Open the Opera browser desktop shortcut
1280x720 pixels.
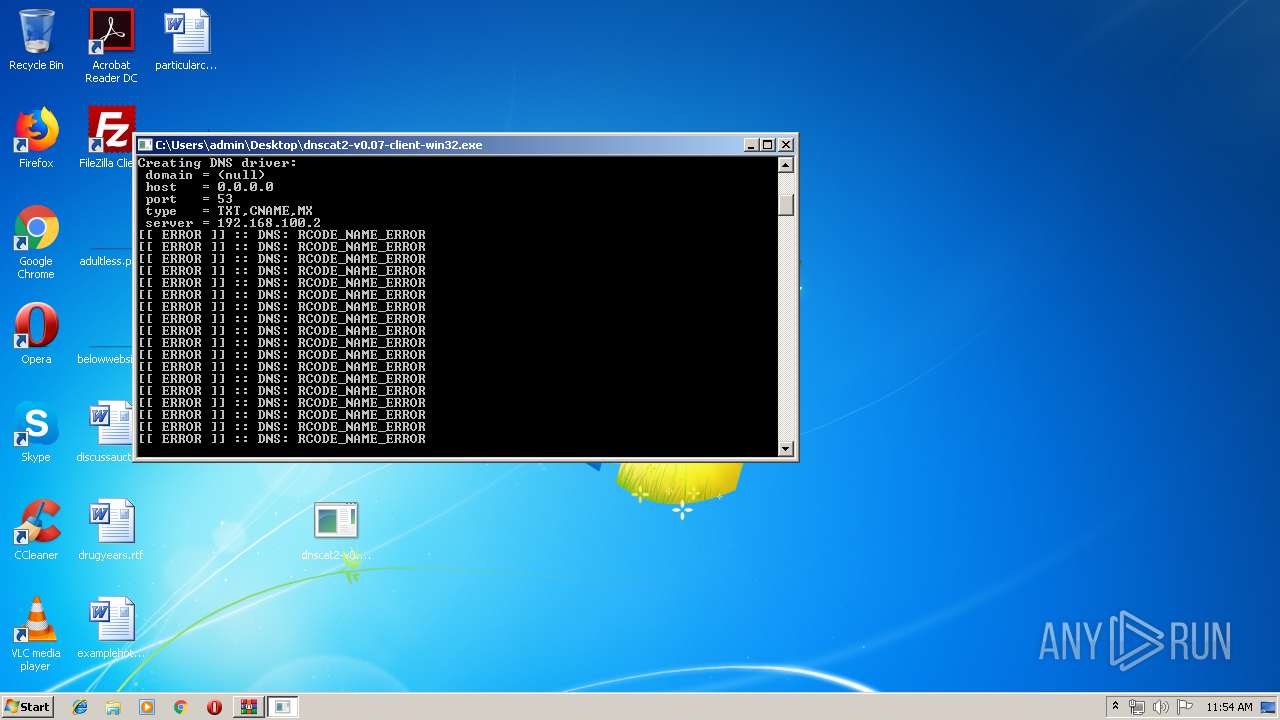tap(36, 334)
